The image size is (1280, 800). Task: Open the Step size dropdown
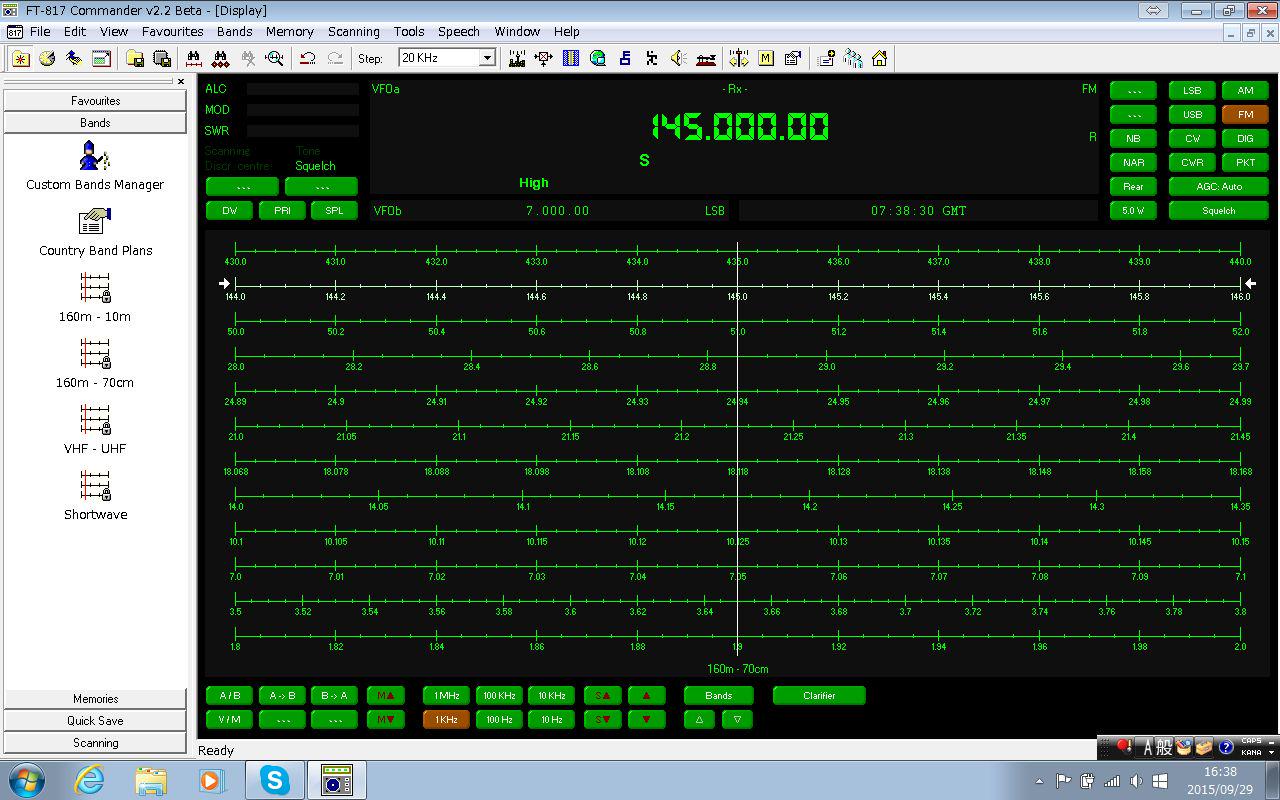click(487, 58)
